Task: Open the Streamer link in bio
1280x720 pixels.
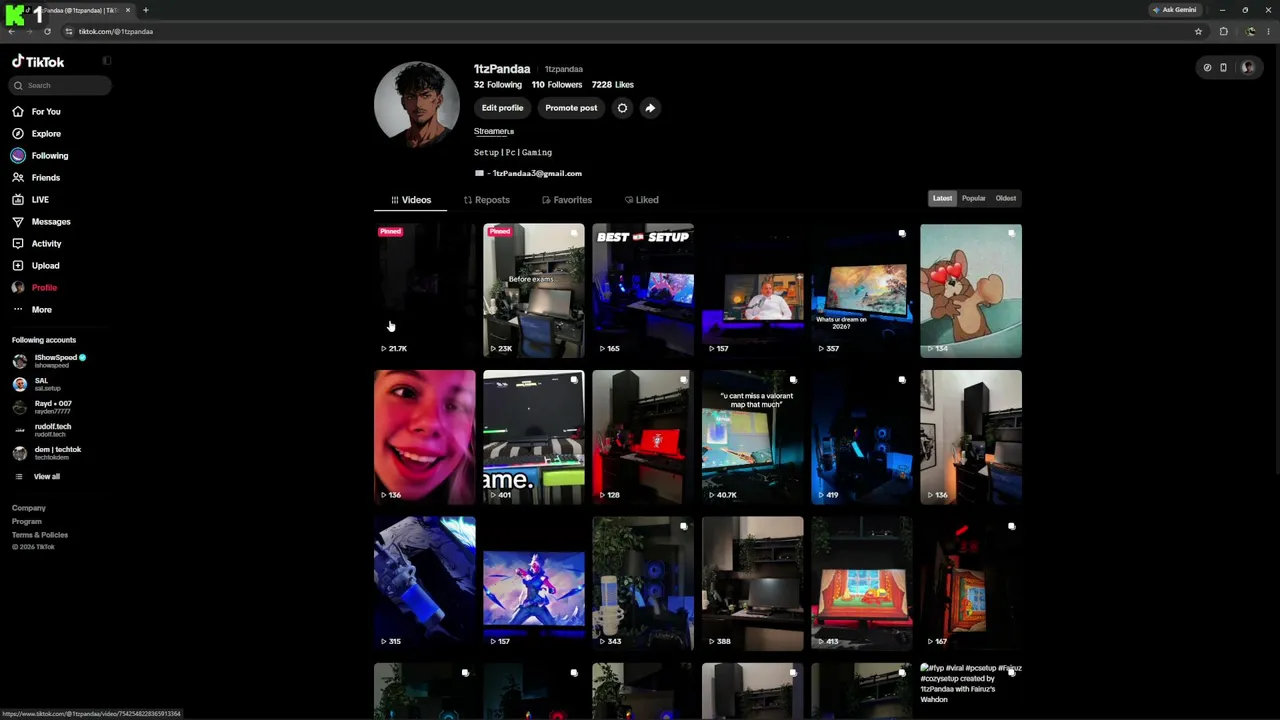Action: 494,131
